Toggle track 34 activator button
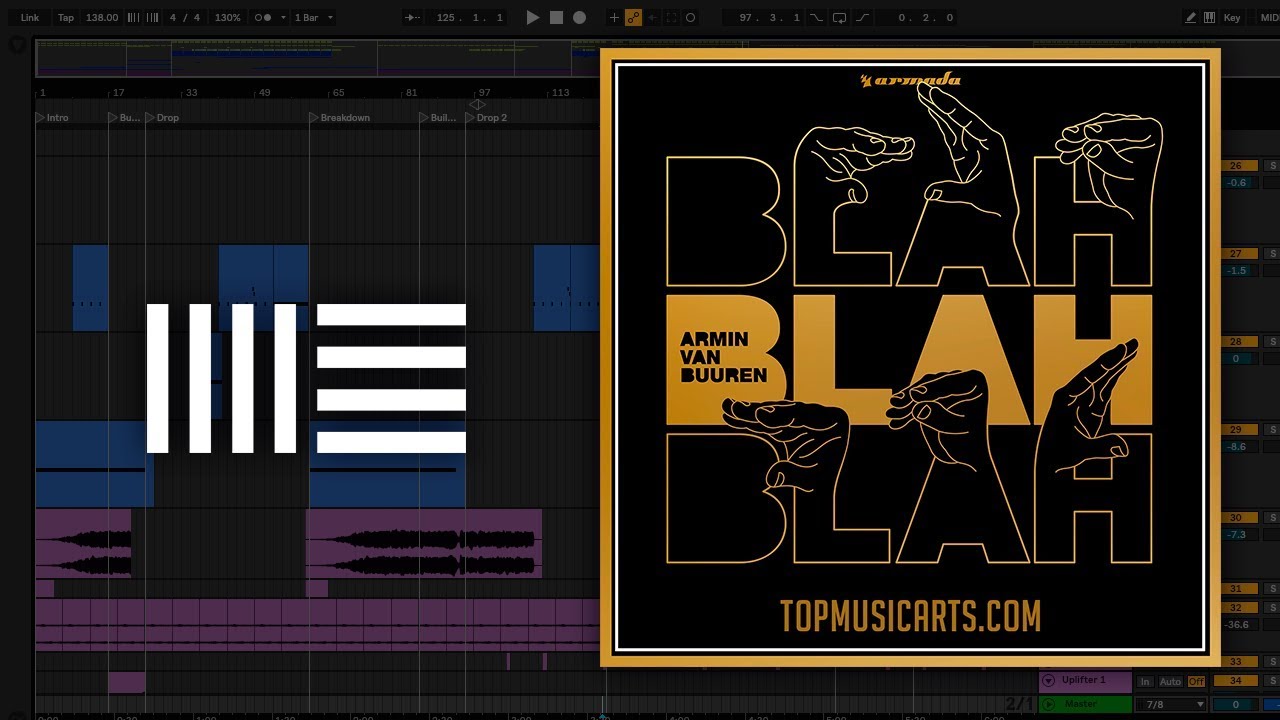 point(1236,681)
